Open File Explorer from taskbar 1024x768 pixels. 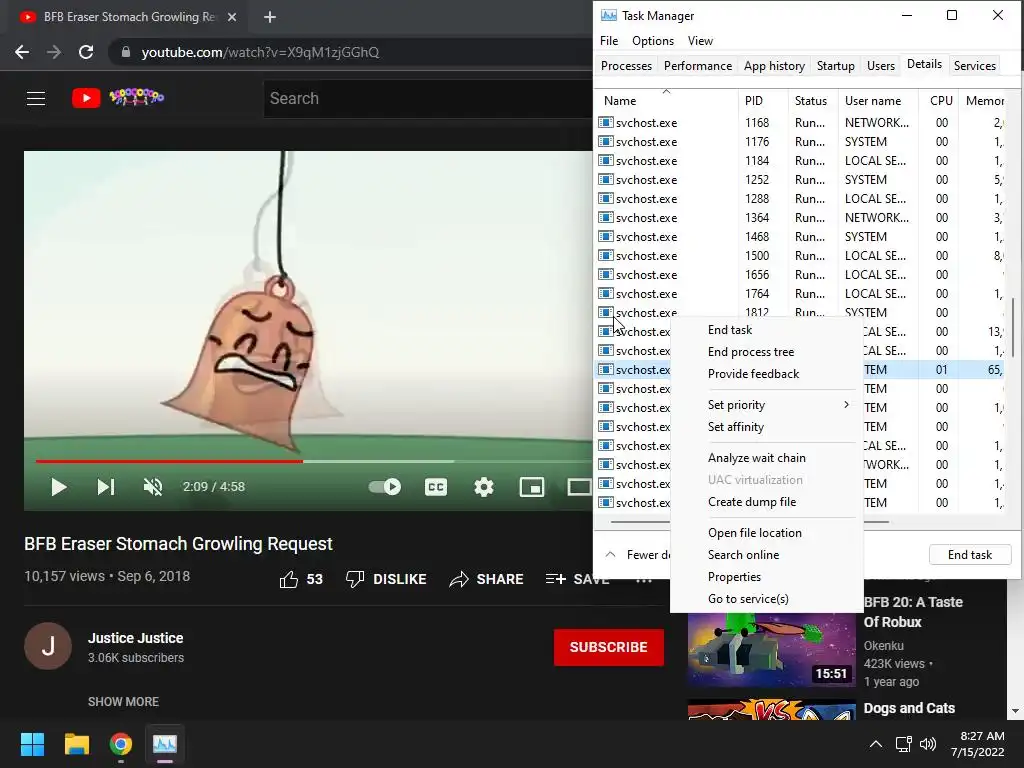[x=76, y=744]
